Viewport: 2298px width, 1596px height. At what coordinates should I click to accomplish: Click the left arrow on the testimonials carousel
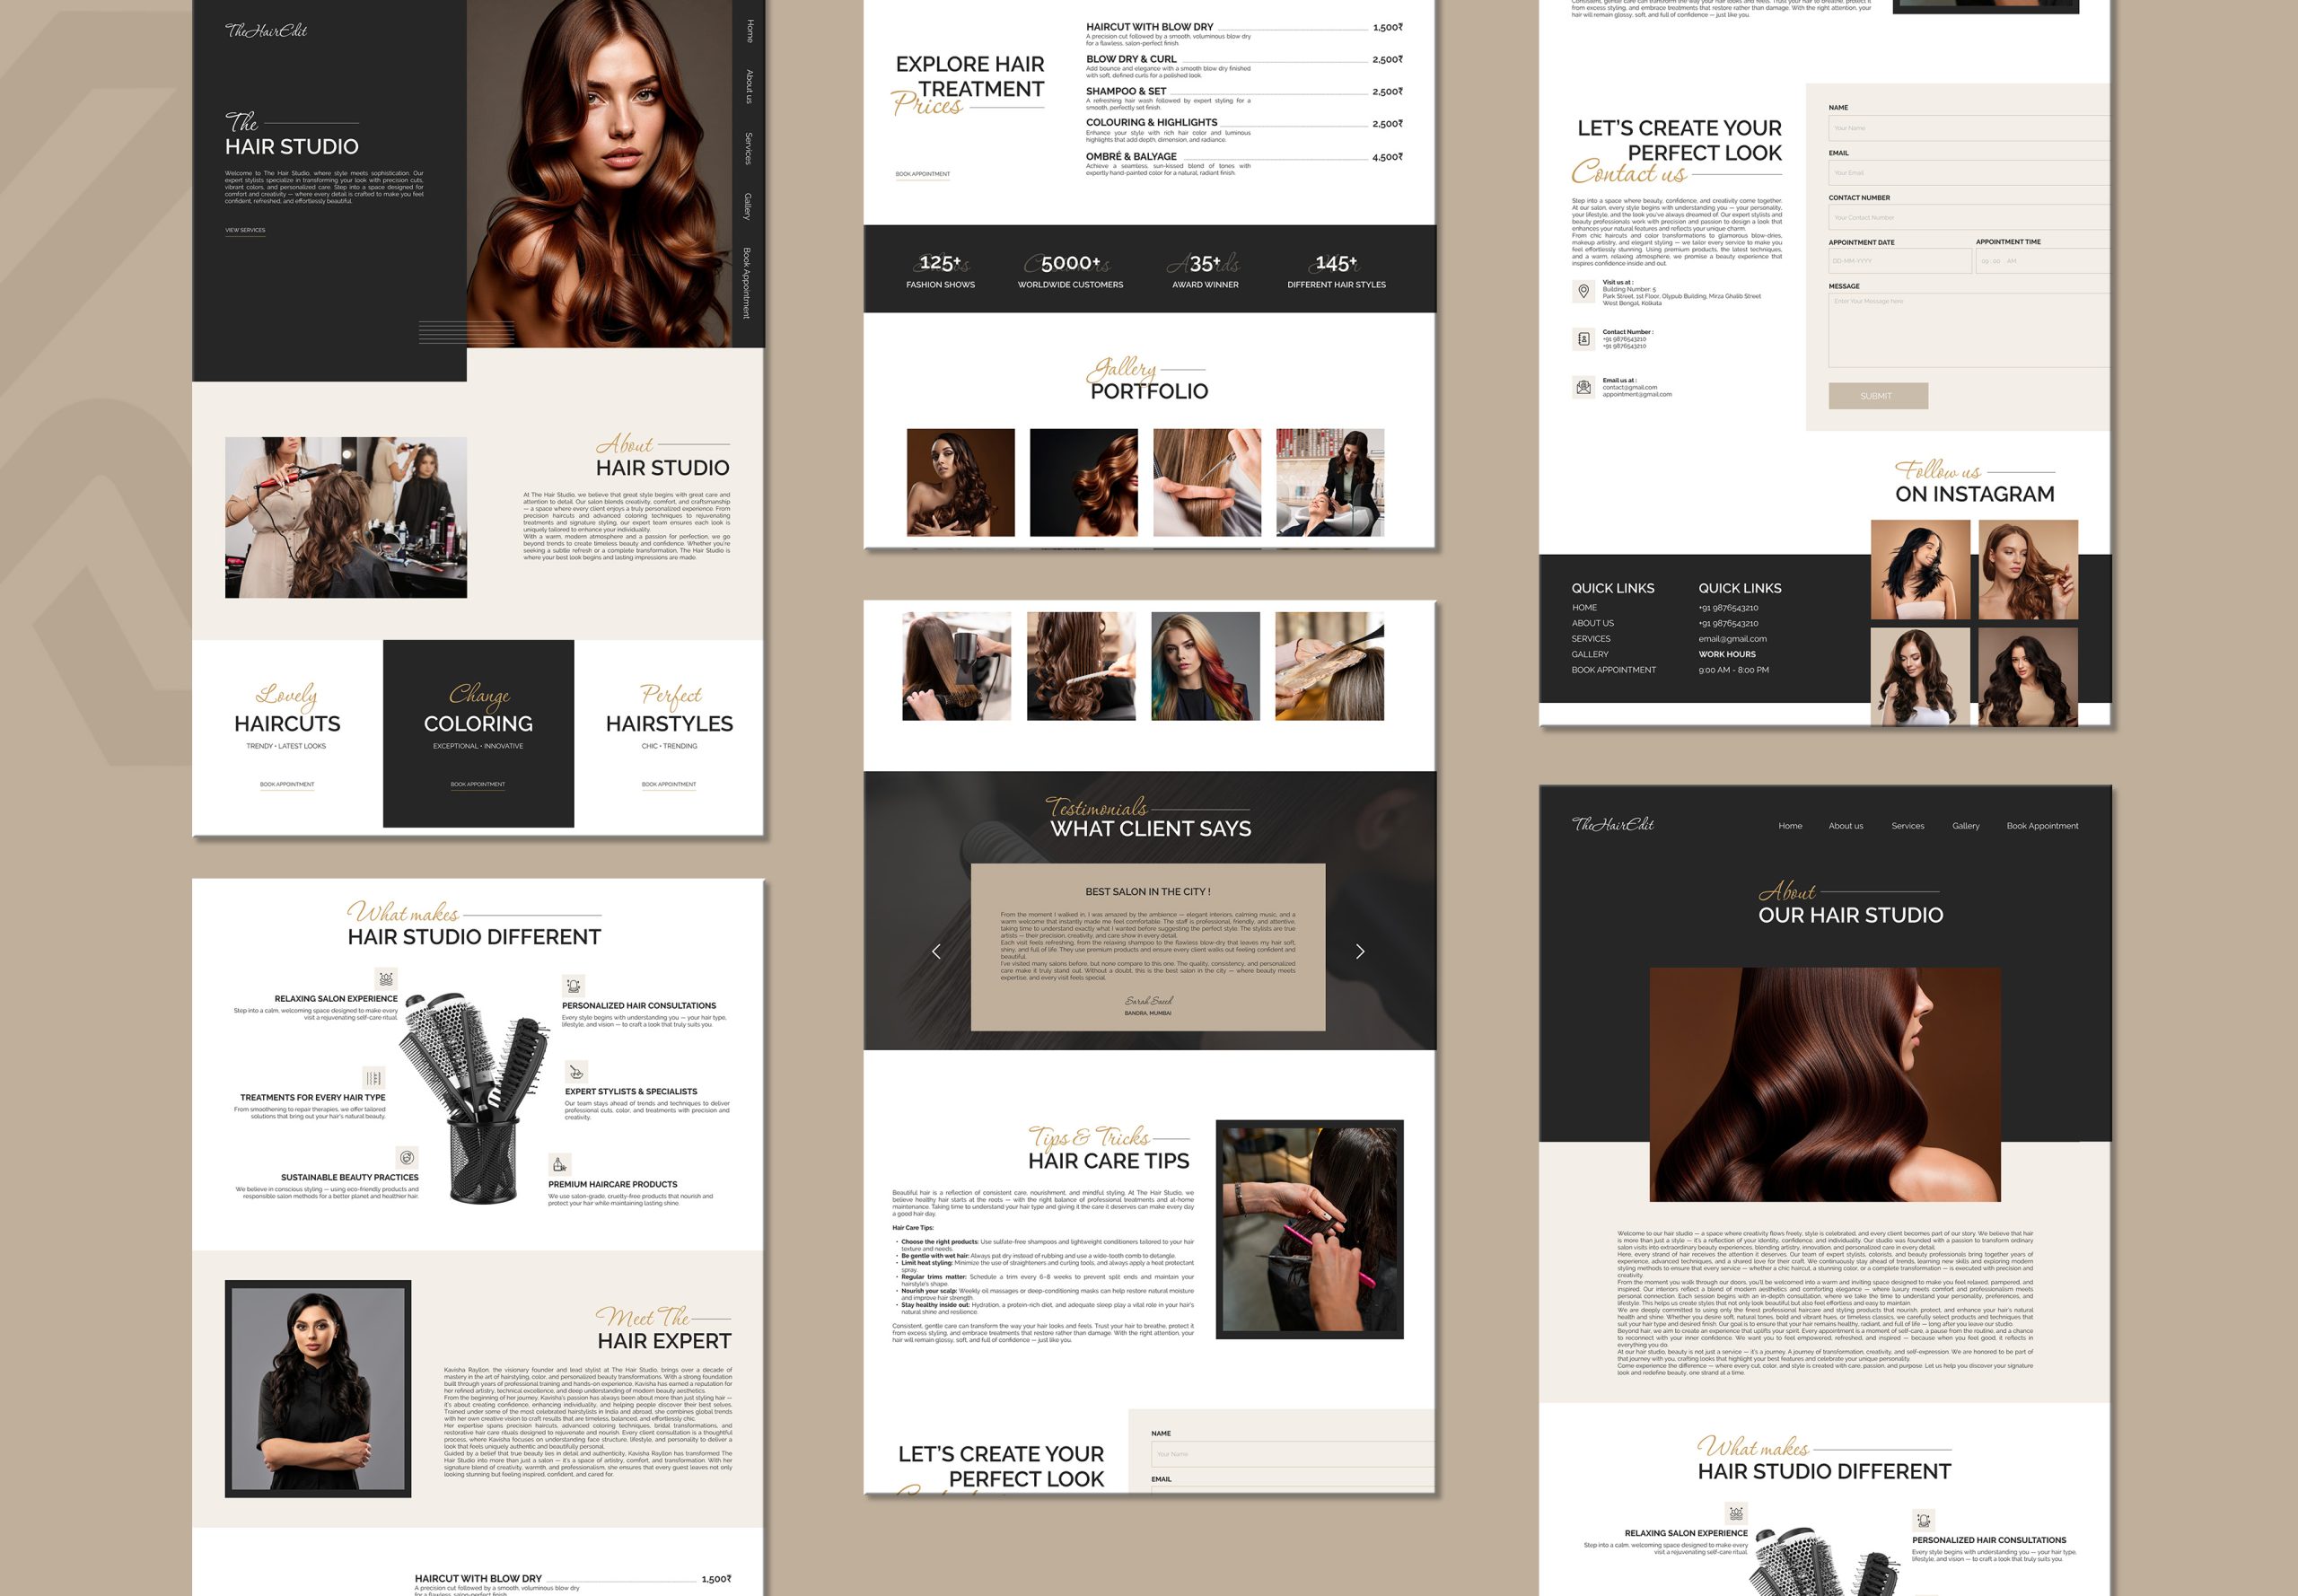[x=937, y=951]
